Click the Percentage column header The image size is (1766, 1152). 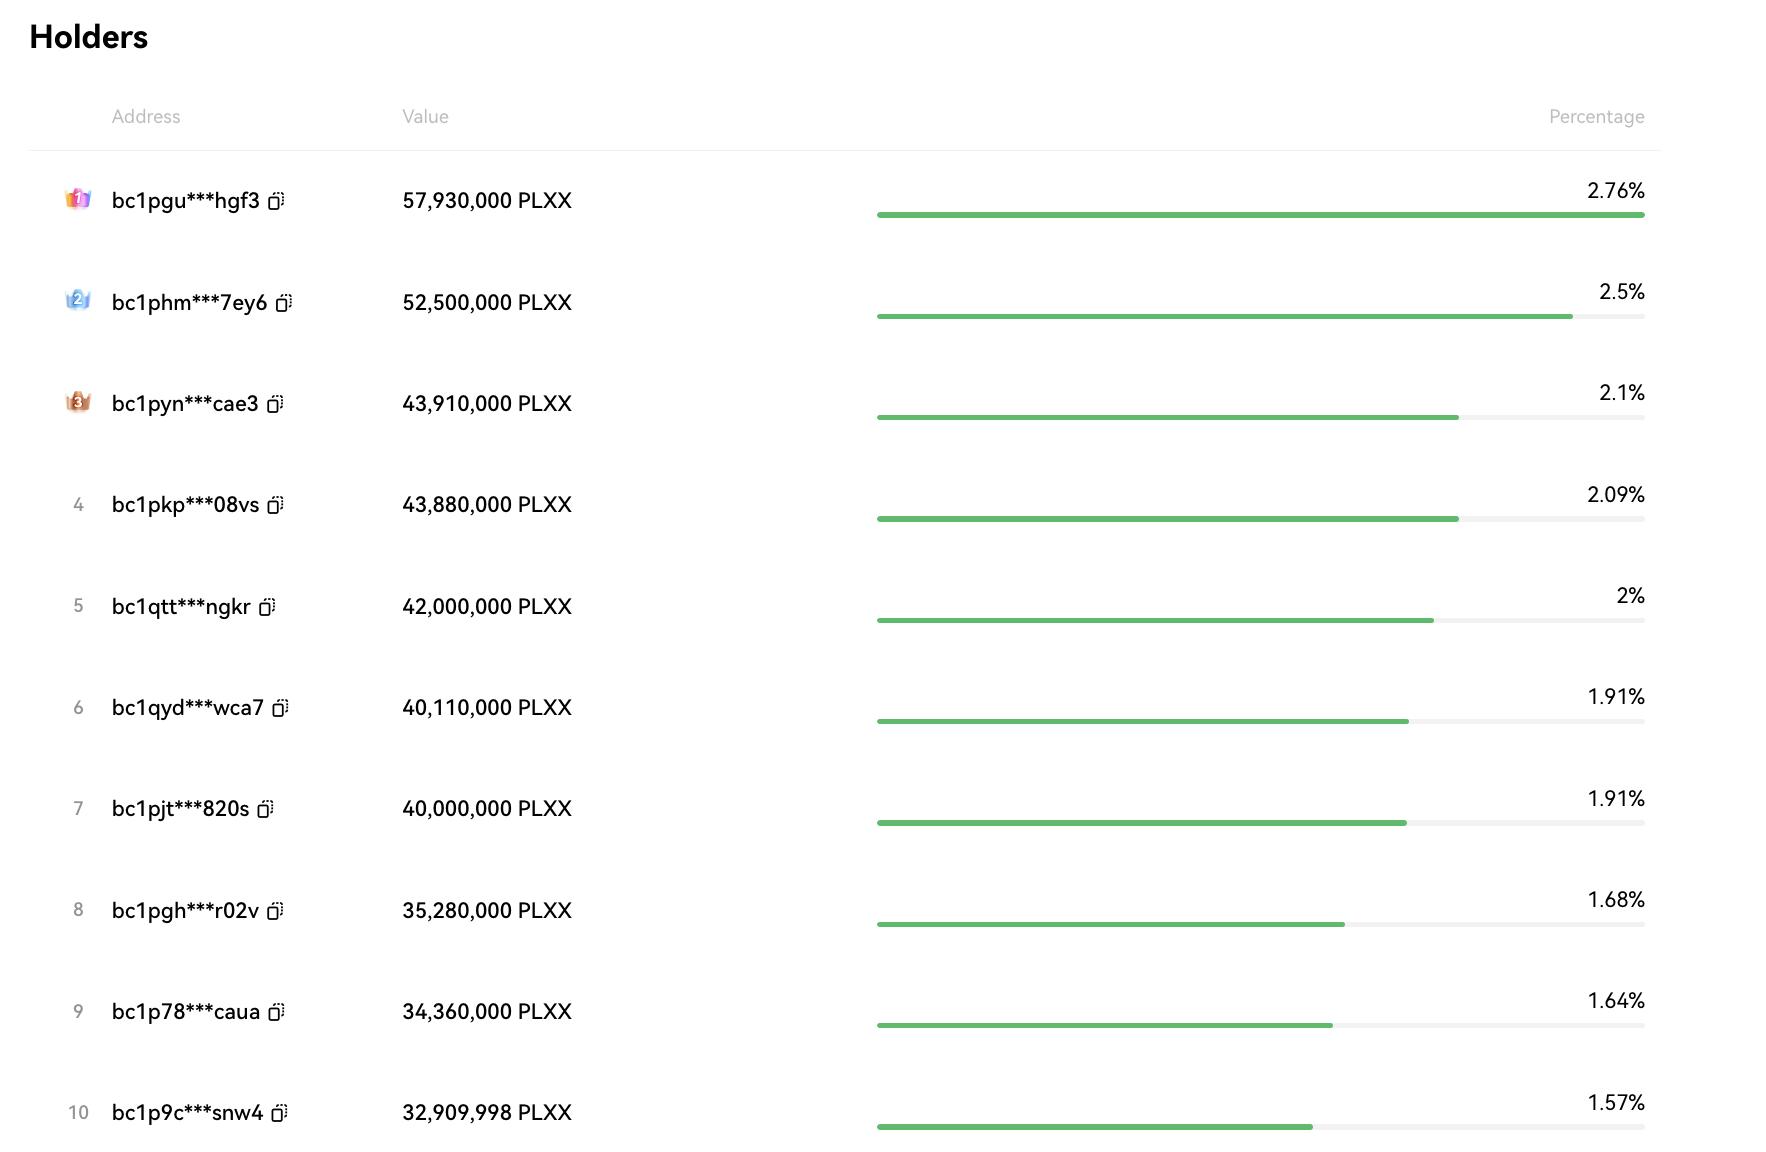point(1596,117)
